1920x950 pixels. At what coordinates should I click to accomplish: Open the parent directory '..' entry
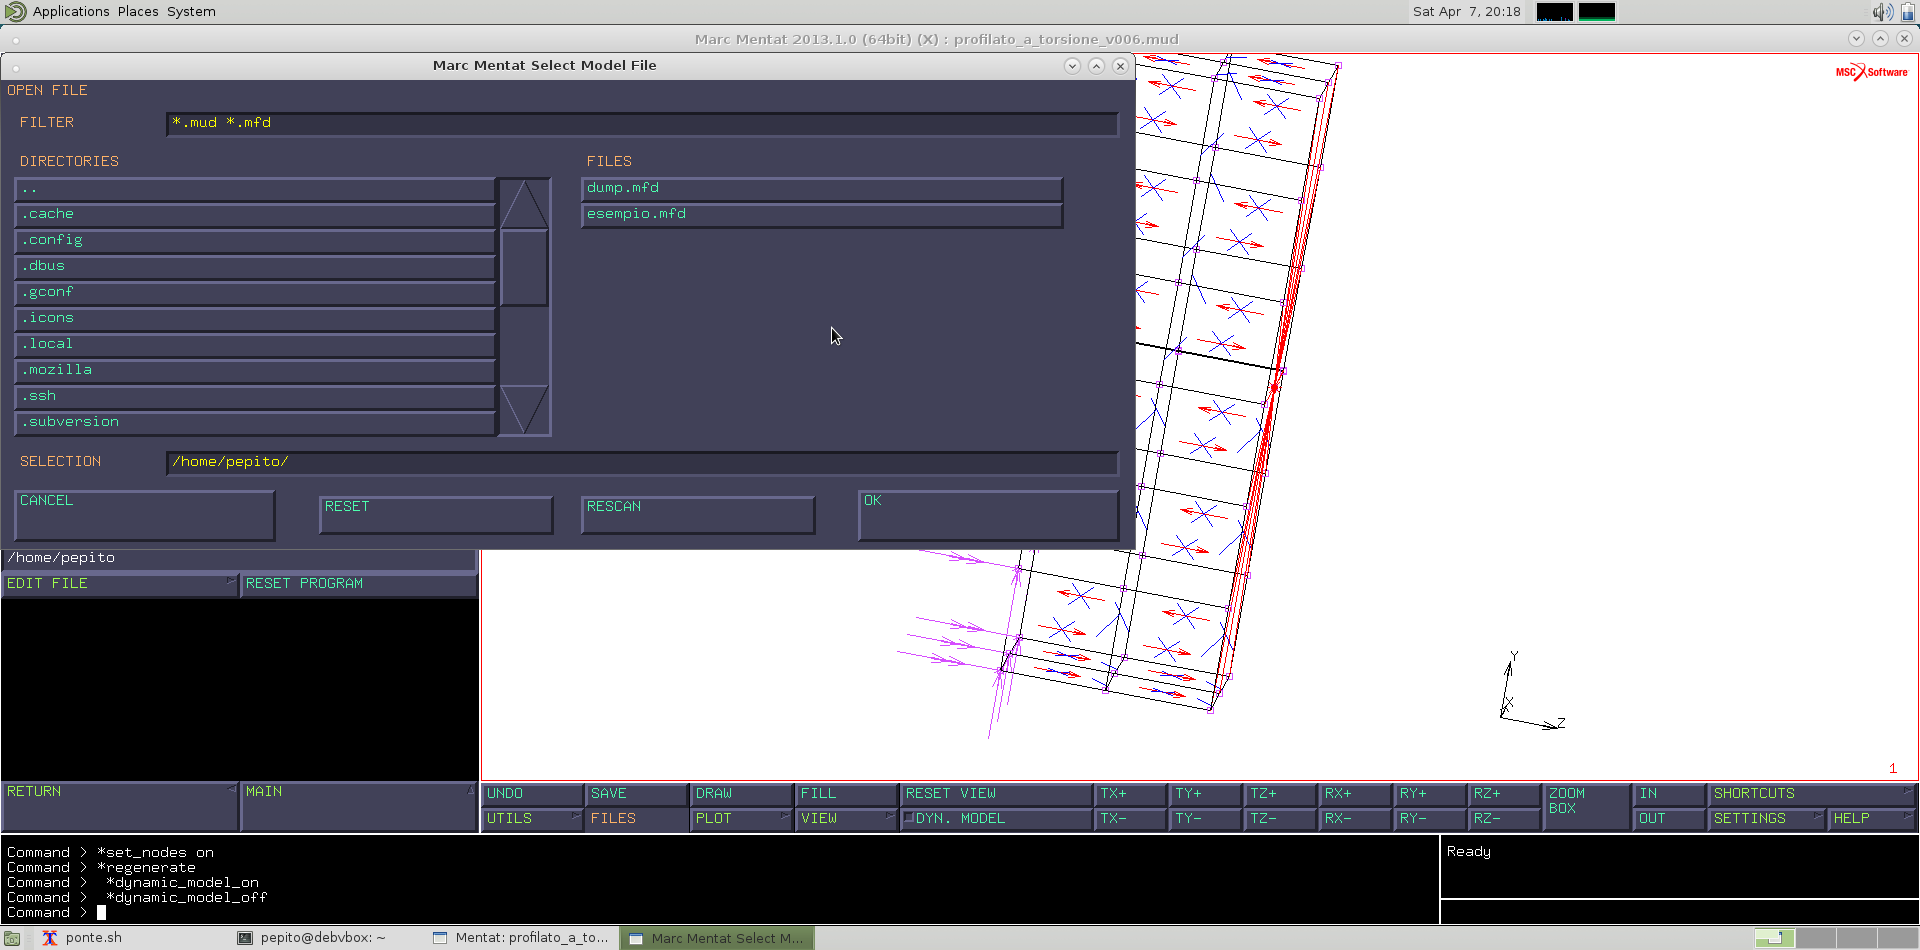(x=255, y=189)
